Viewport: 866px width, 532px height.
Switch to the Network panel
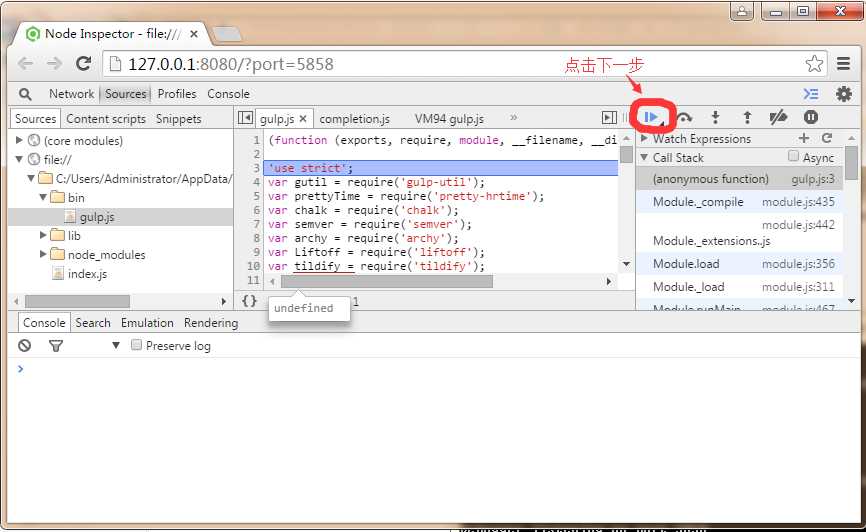(x=71, y=94)
